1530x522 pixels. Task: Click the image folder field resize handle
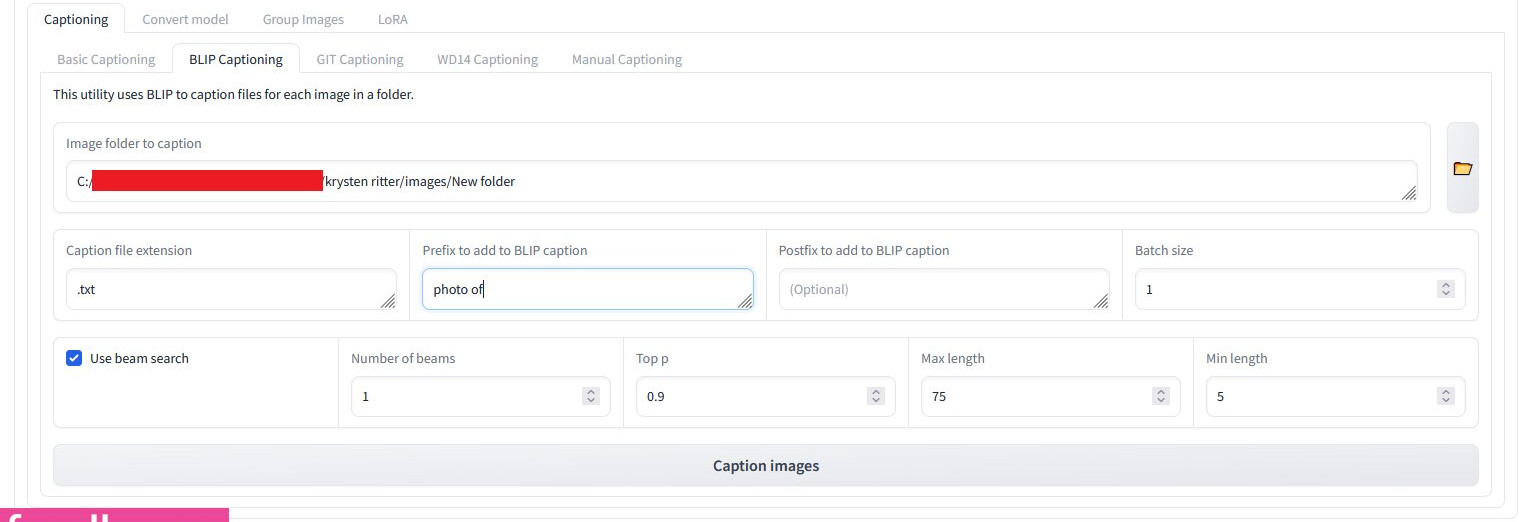tap(1408, 193)
